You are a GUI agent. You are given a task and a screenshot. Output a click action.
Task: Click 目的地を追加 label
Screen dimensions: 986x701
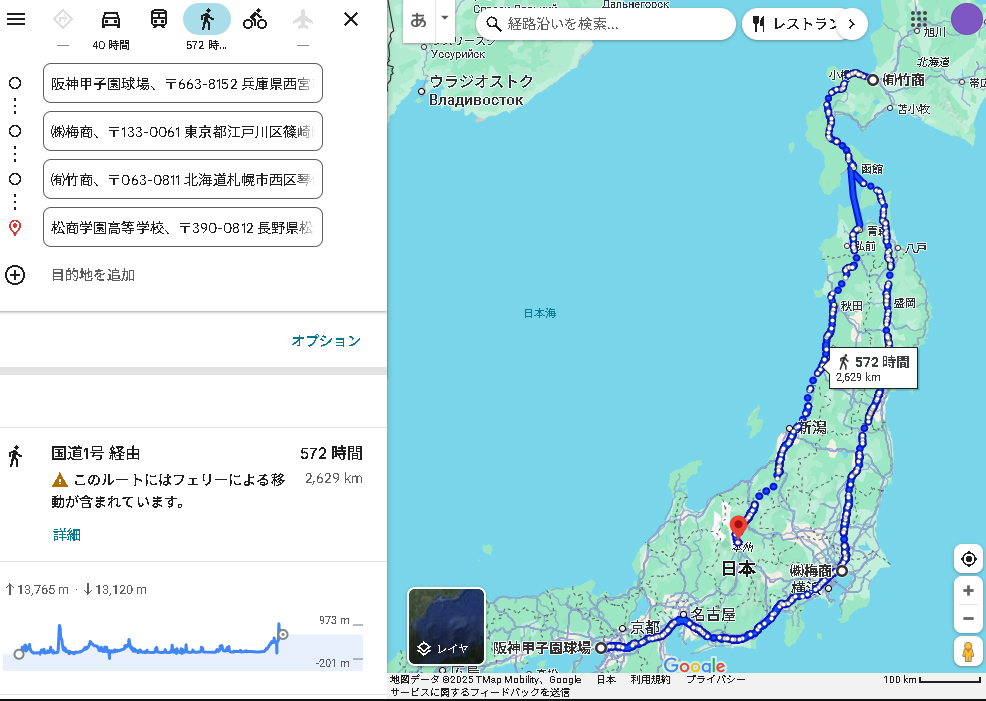point(93,275)
